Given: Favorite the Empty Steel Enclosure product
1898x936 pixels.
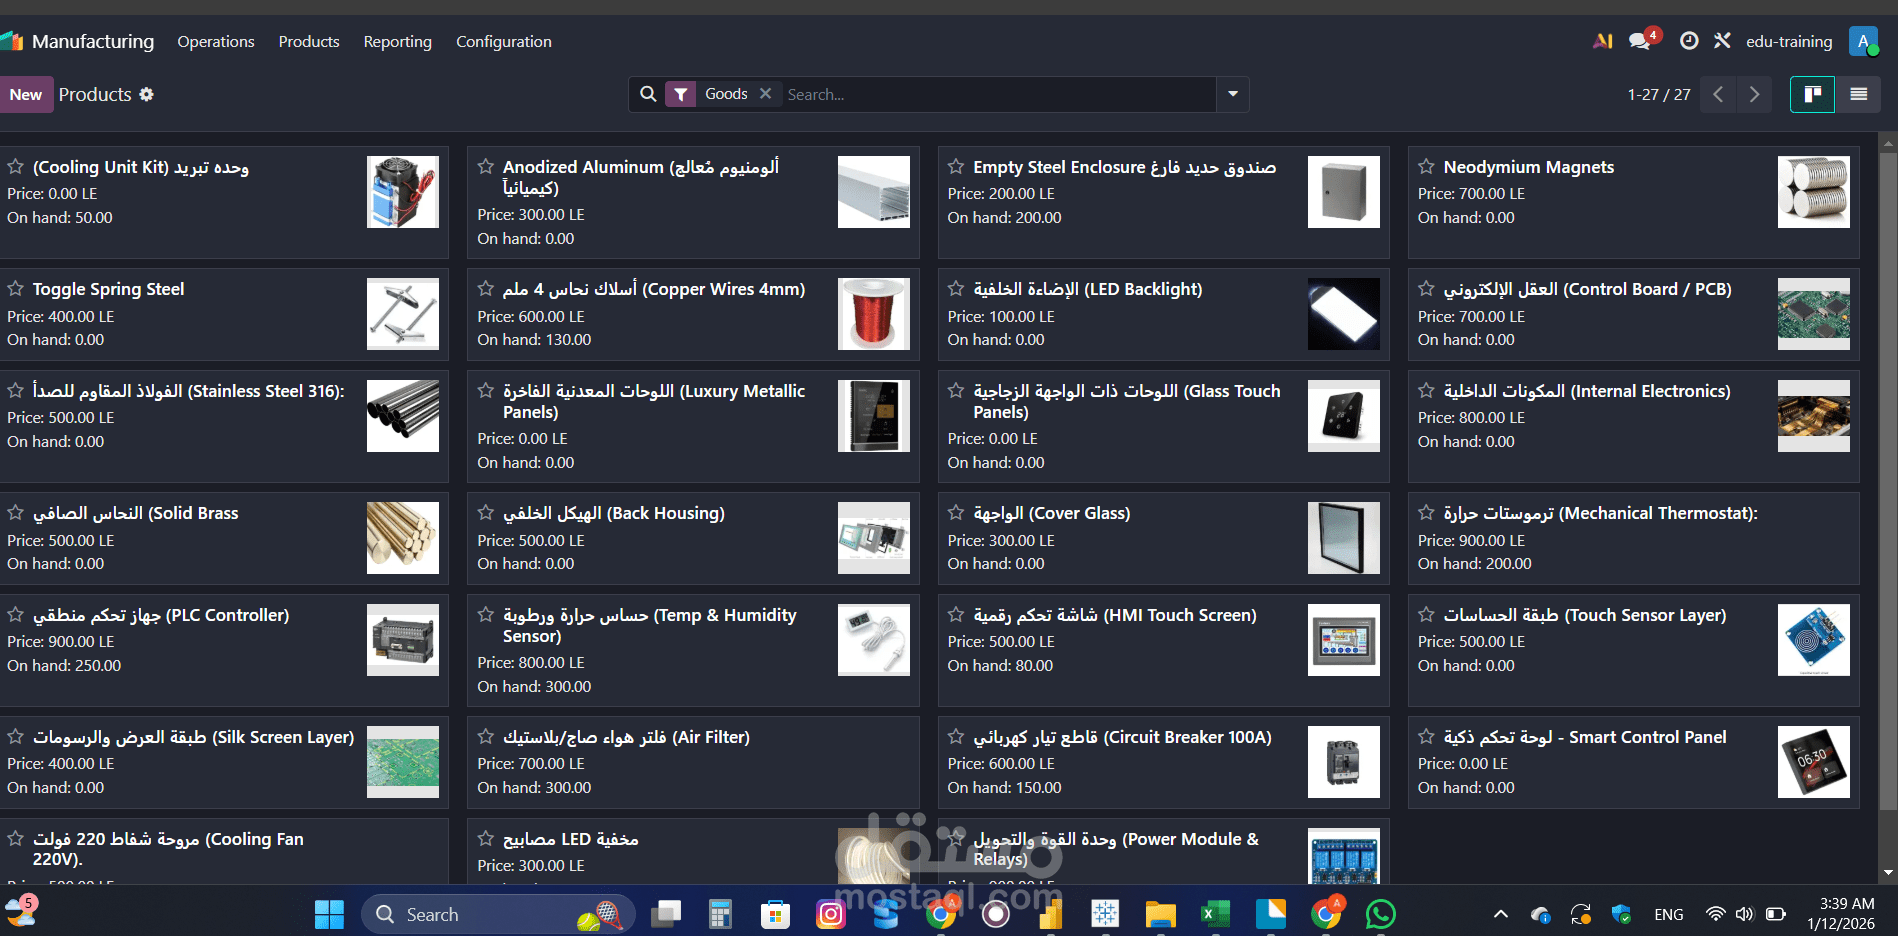Looking at the screenshot, I should (x=956, y=166).
